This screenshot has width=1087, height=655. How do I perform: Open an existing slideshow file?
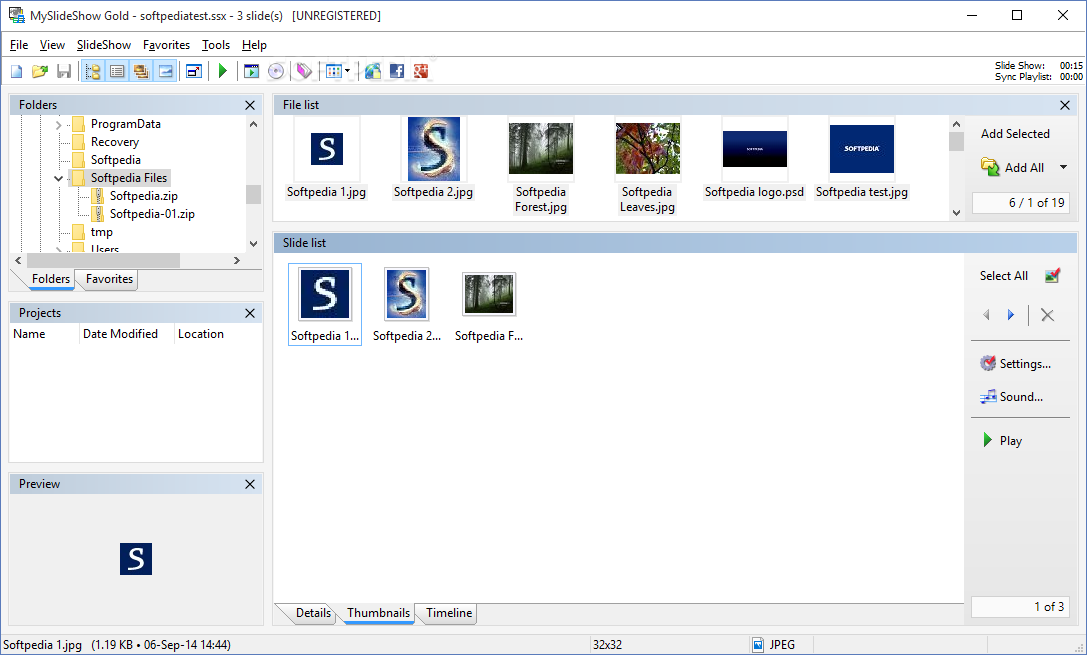40,71
